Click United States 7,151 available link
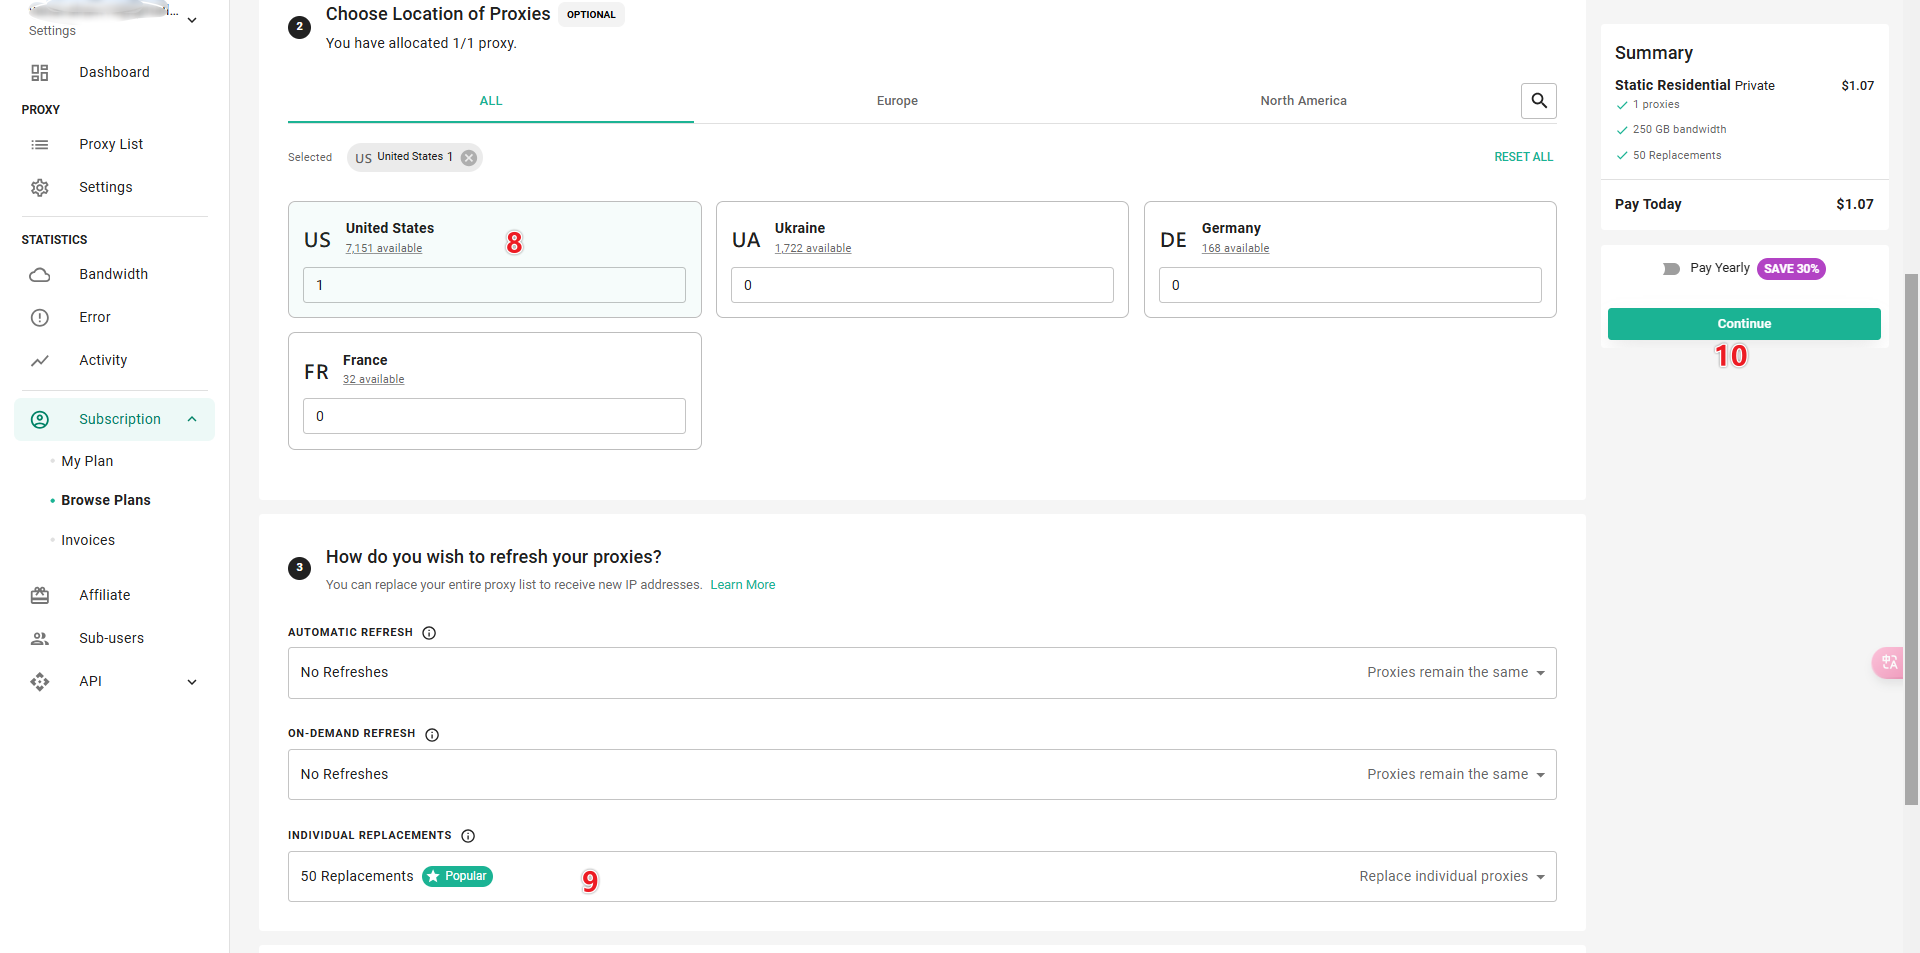 [384, 249]
